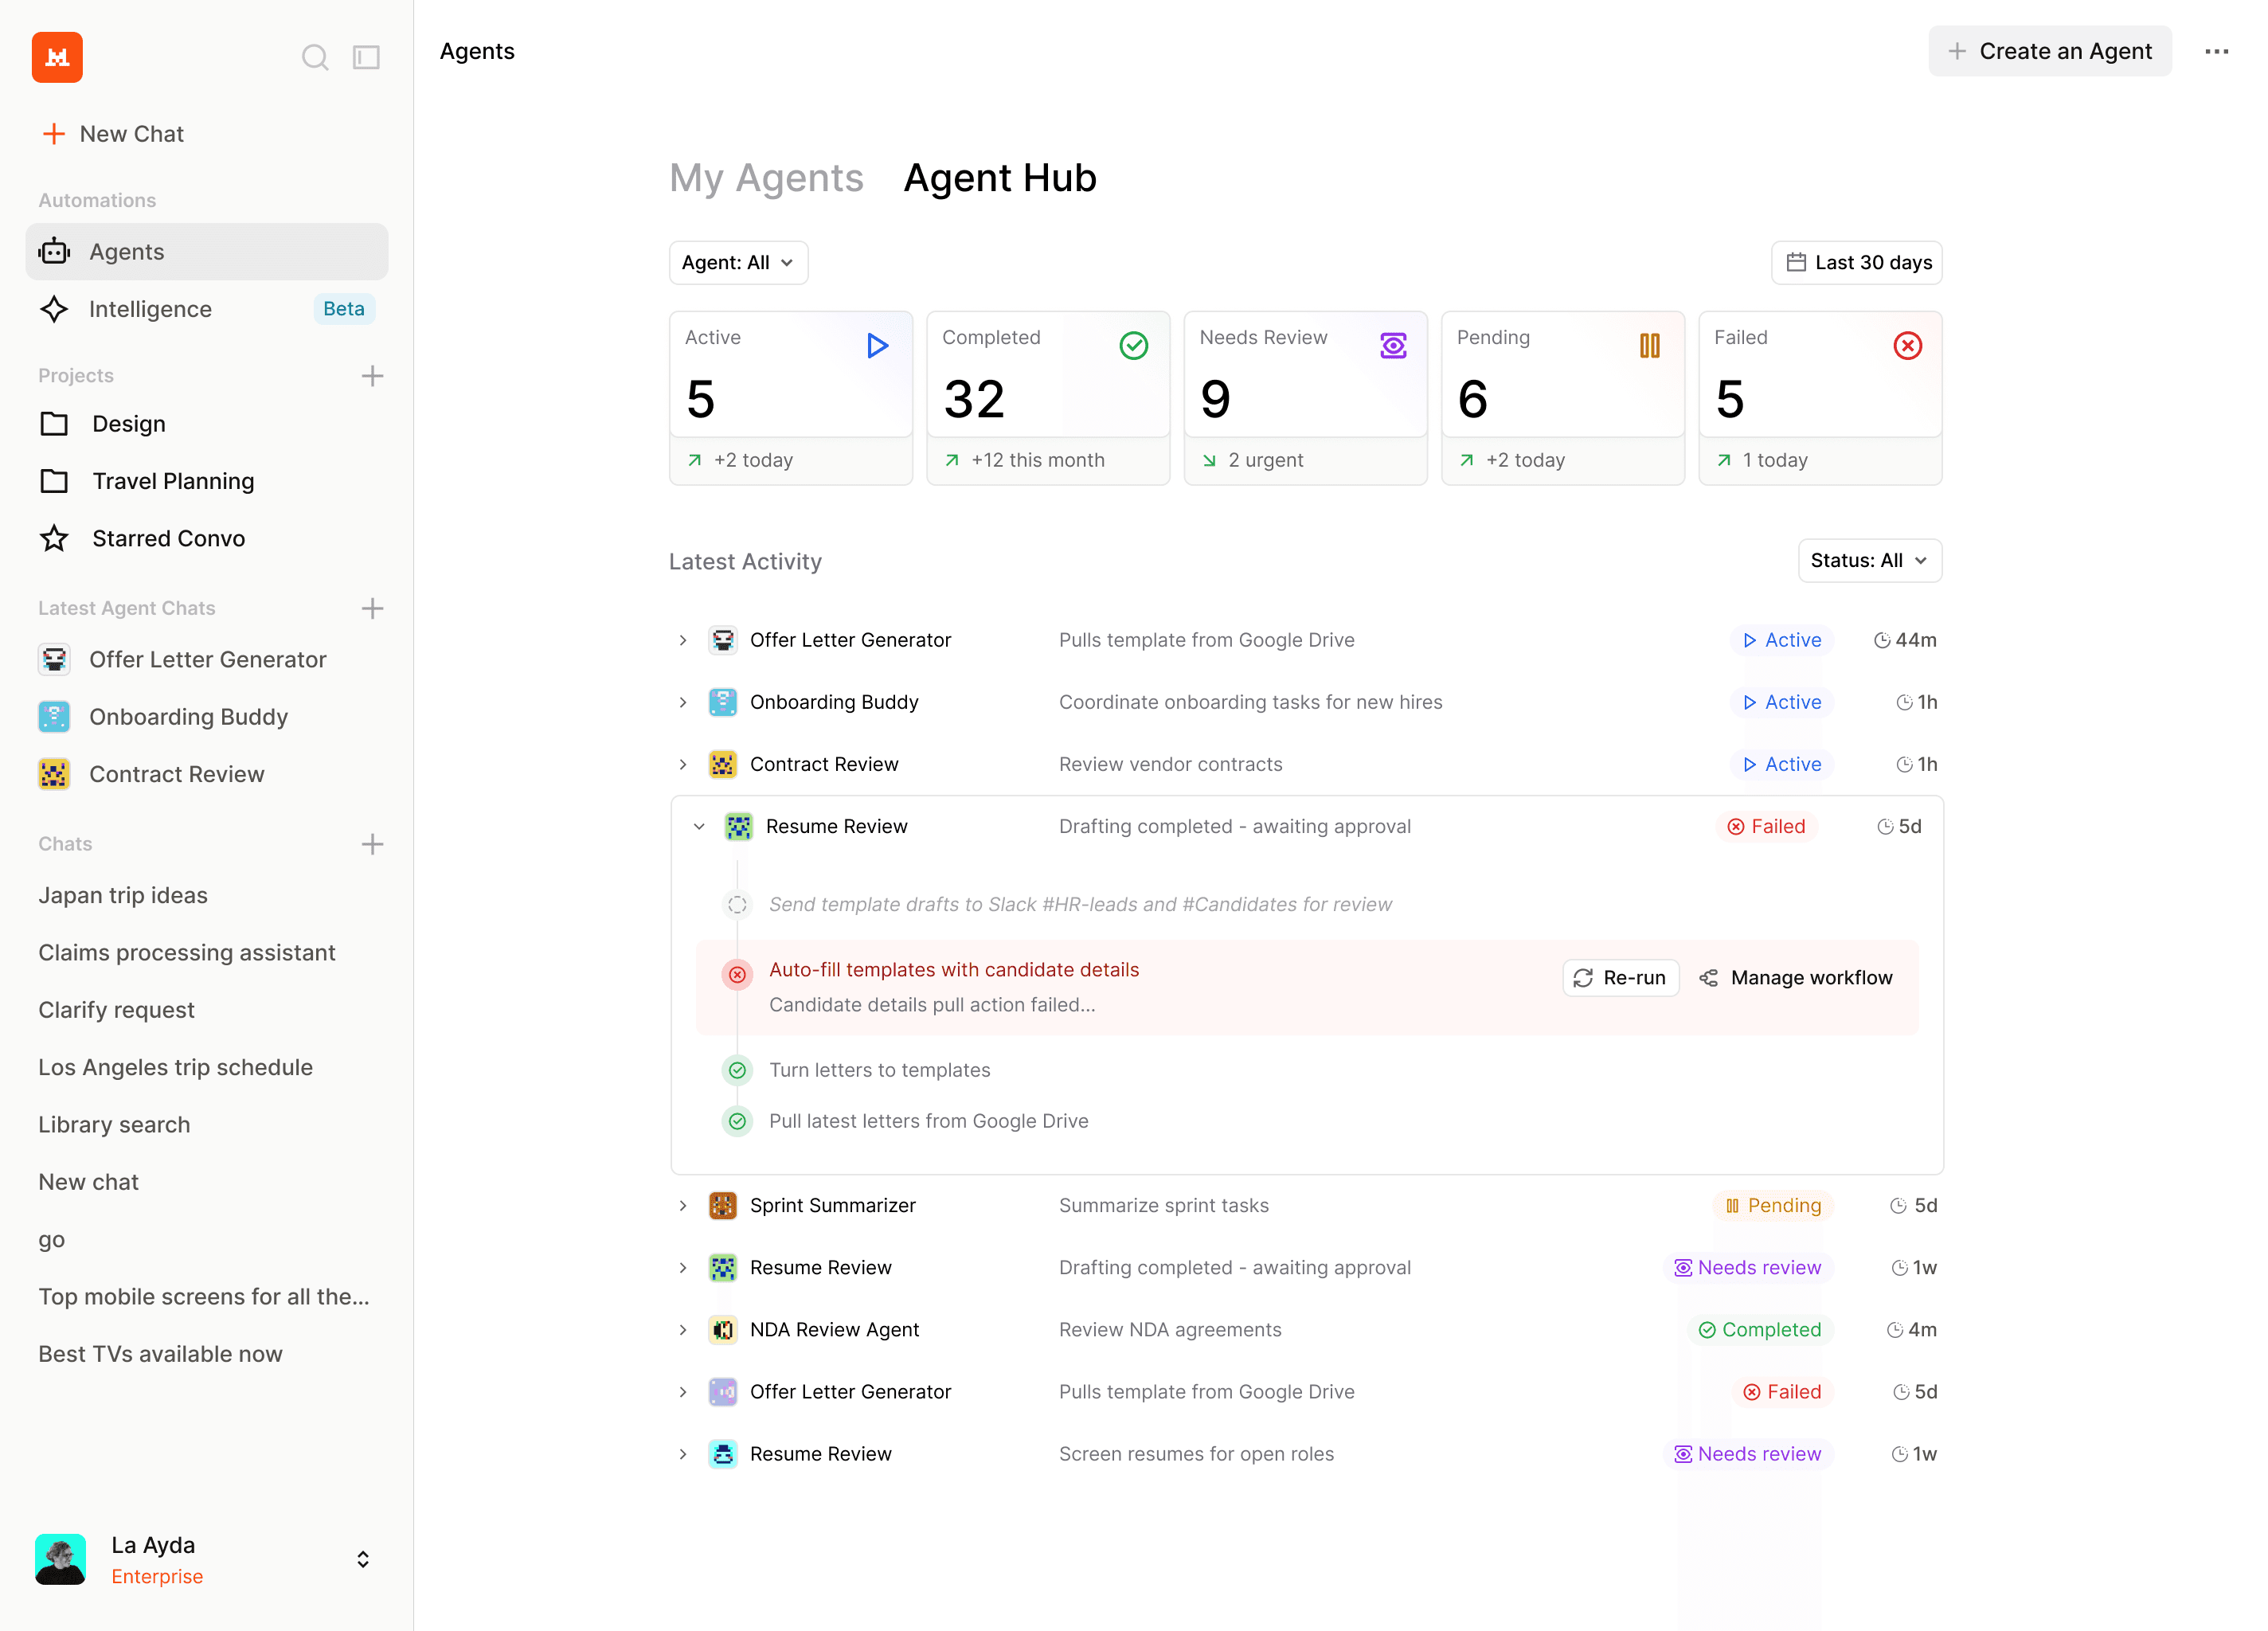
Task: Click the search magnifier icon in sidebar
Action: click(x=315, y=57)
